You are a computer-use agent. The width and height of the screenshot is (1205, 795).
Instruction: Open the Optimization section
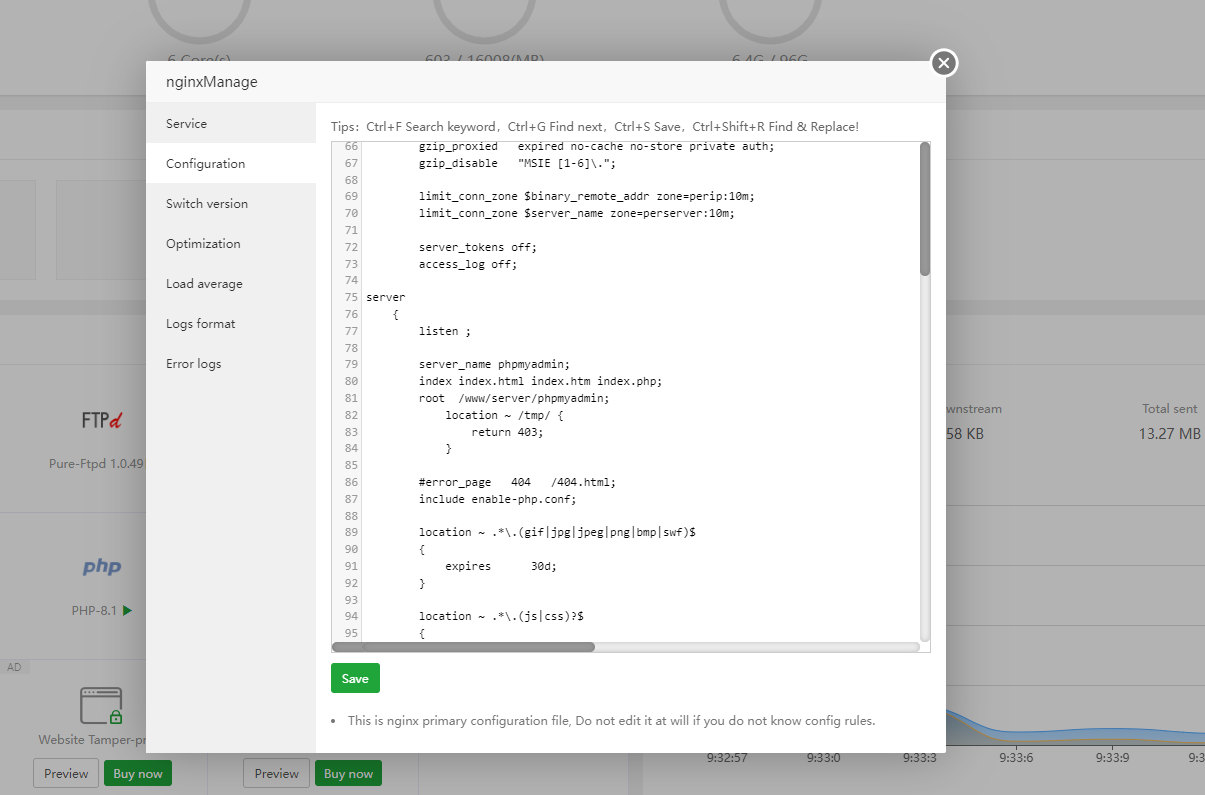pos(203,244)
